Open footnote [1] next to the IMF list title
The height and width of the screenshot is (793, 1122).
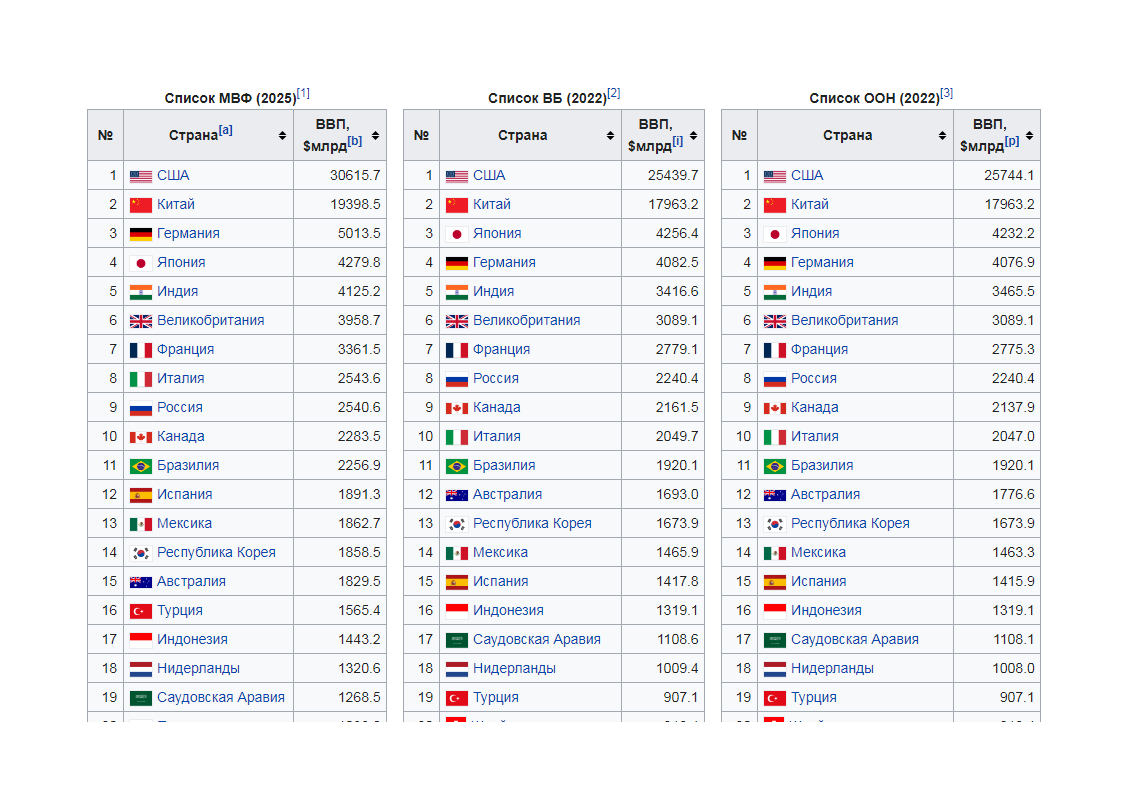coord(303,93)
